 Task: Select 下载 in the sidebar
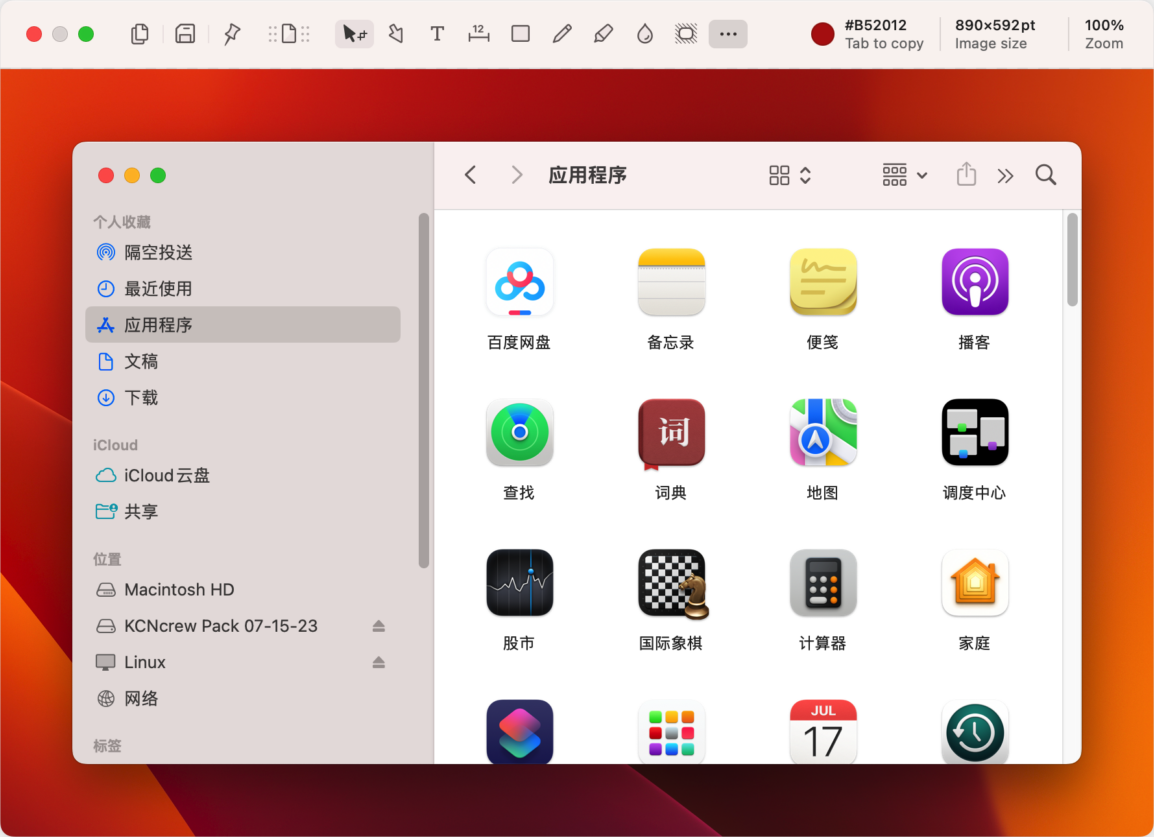click(243, 398)
